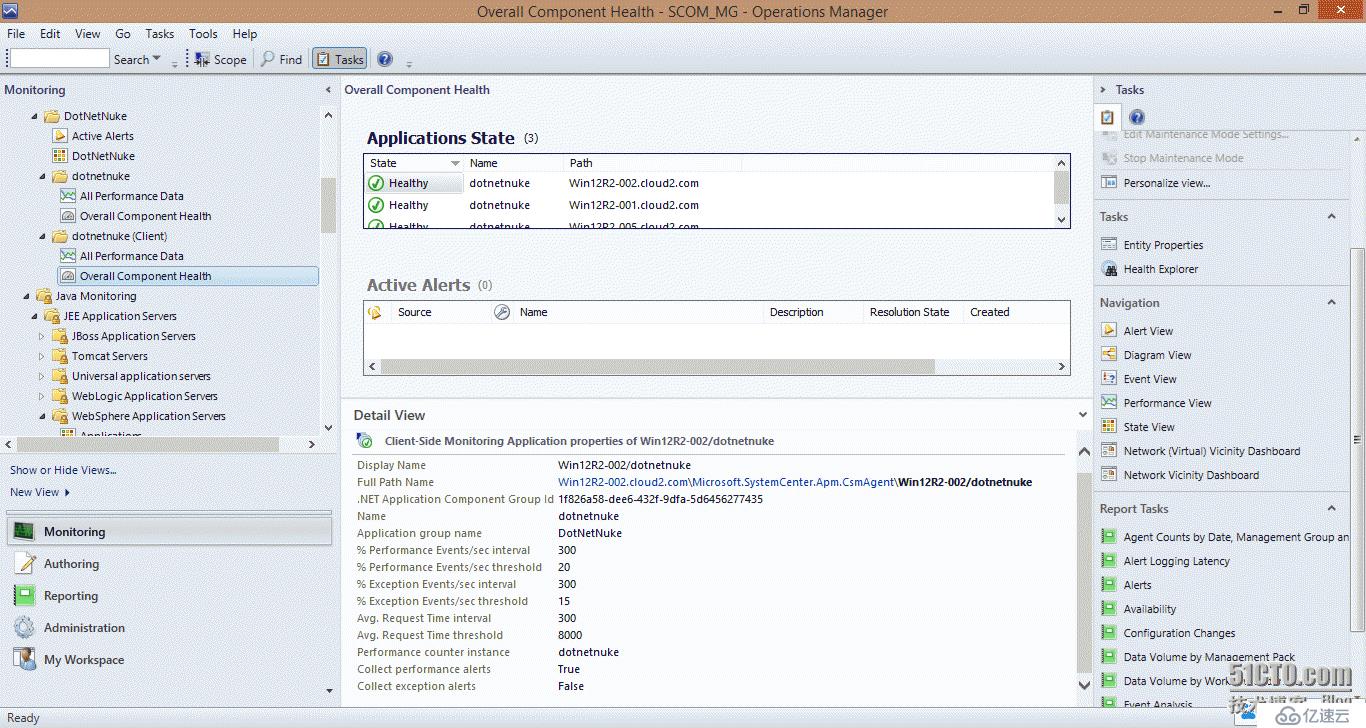Viewport: 1366px width, 728px height.
Task: Collapse the DotNetNuke folder in tree
Action: [35, 117]
